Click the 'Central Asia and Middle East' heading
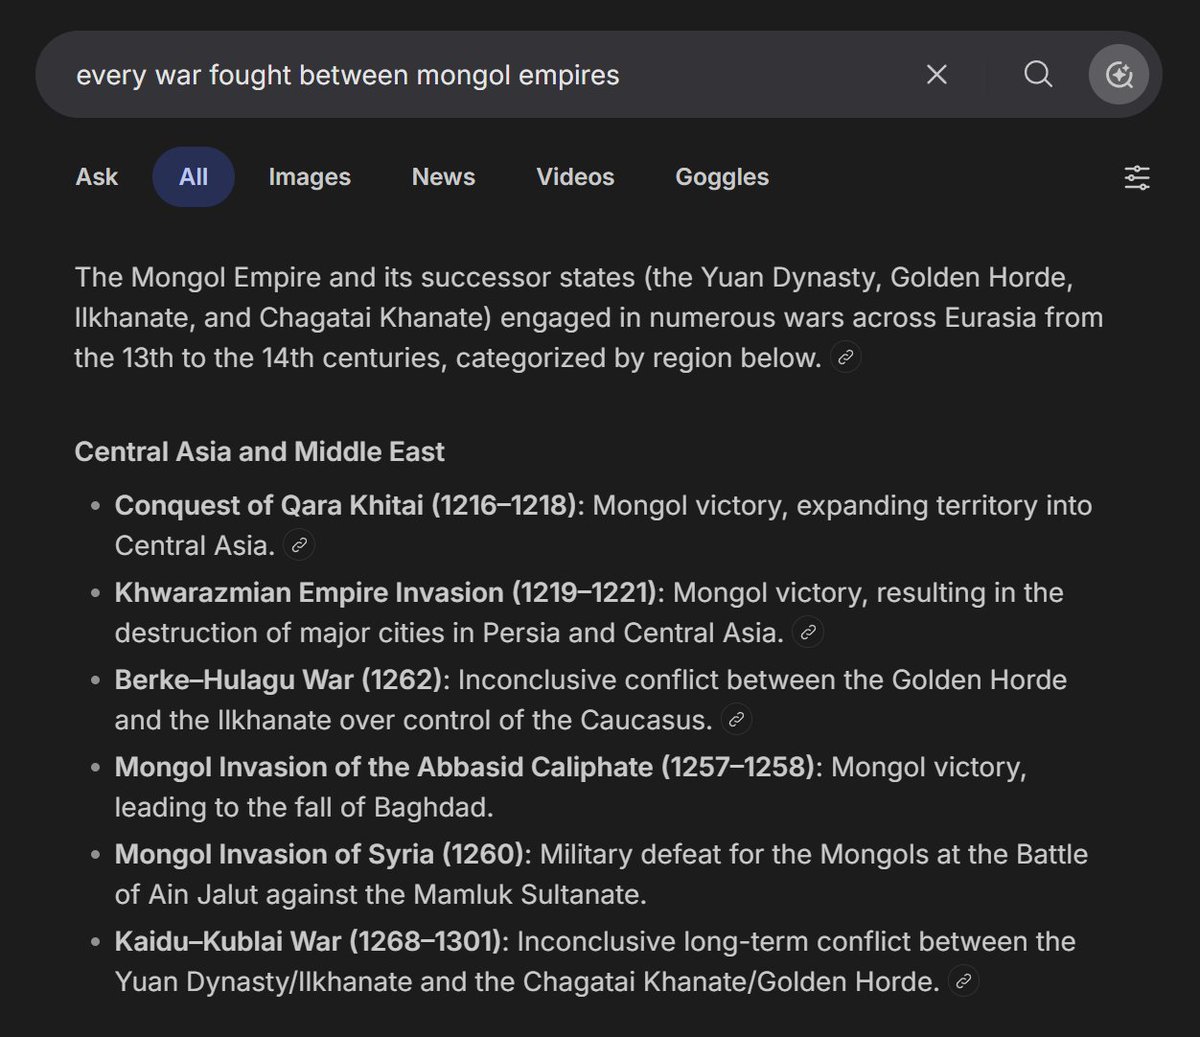 (259, 452)
